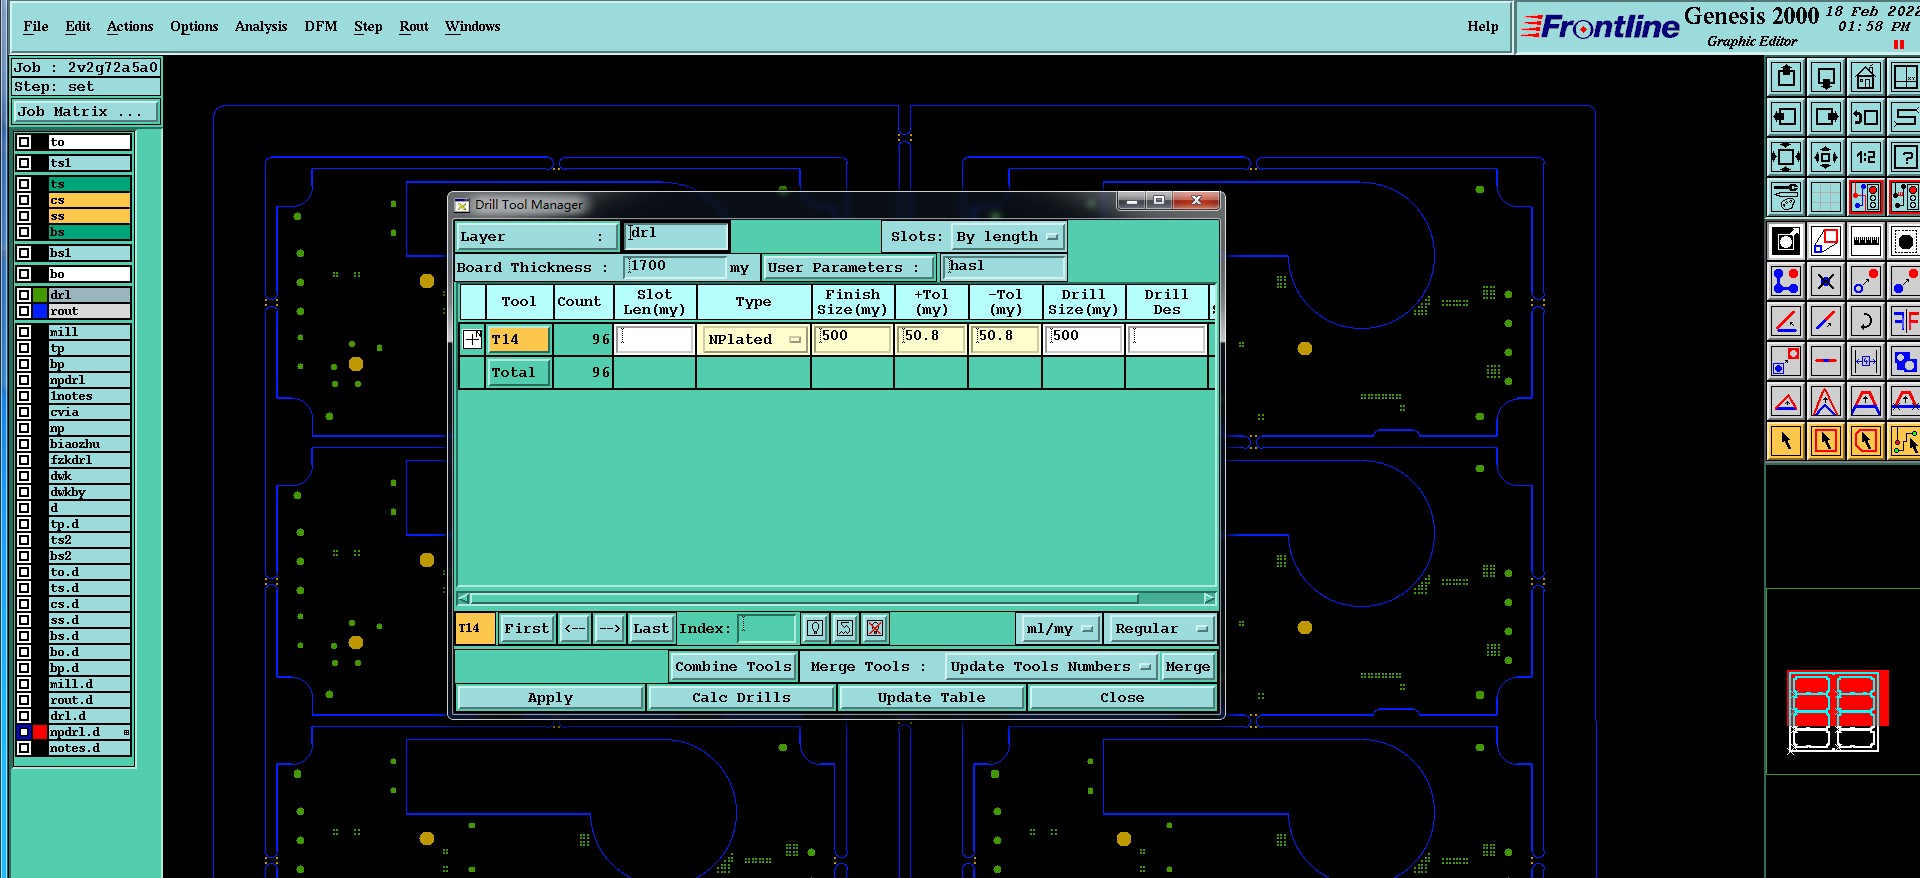Select the polygon-select pointer tool

click(1865, 441)
